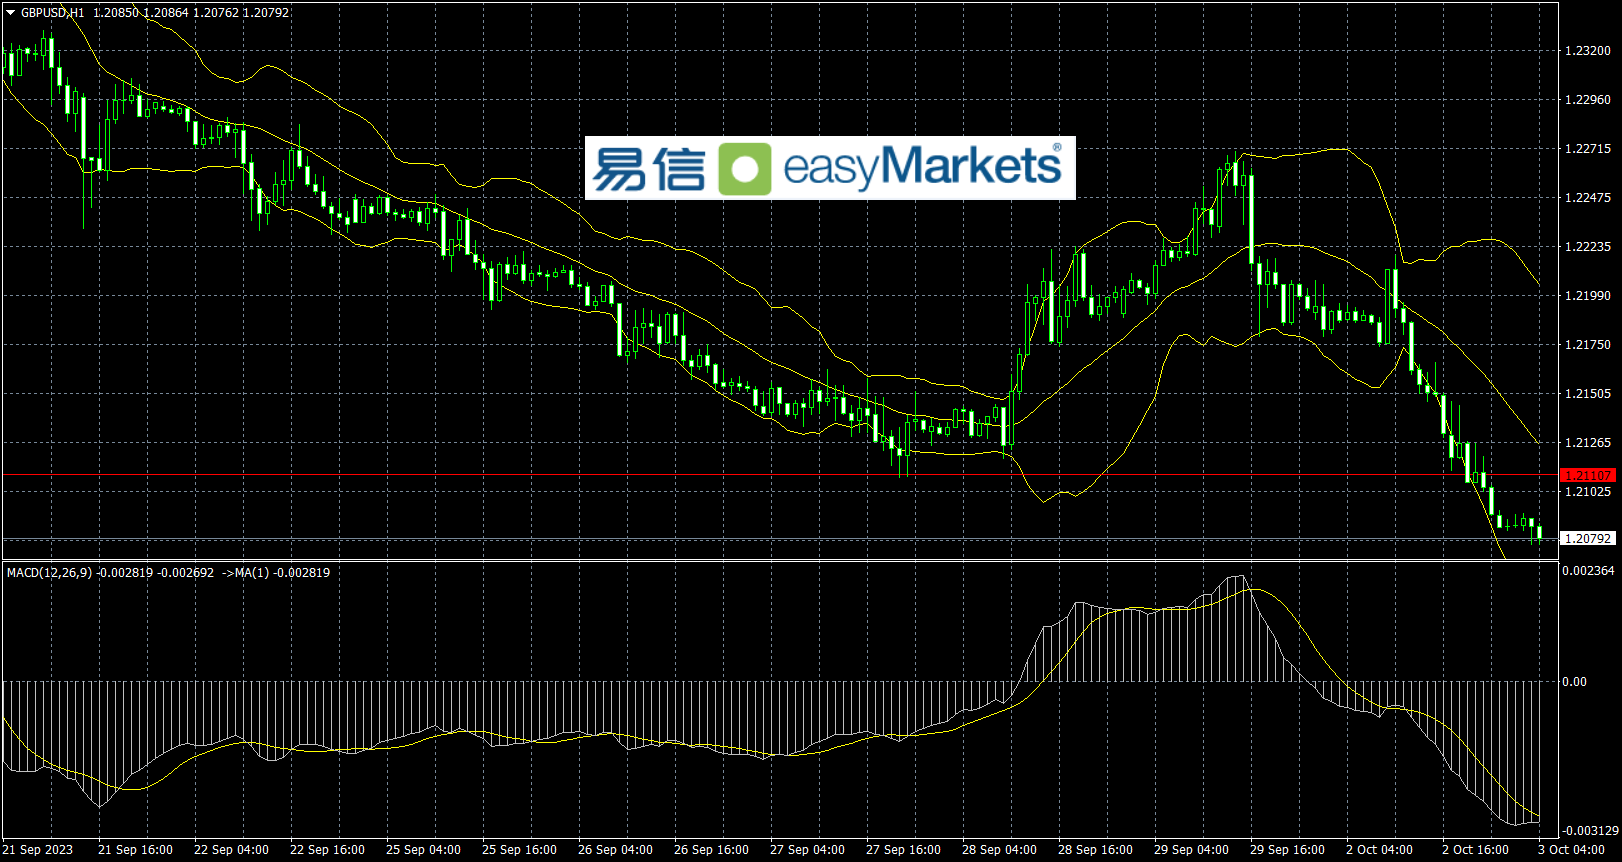The width and height of the screenshot is (1622, 862).
Task: Click the 25 Sep 04:00 time label
Action: [423, 850]
